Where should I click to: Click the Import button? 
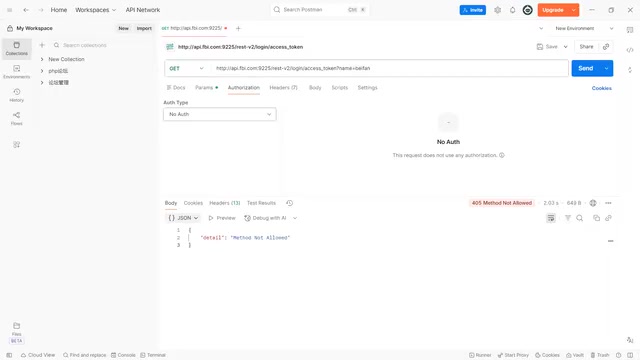(144, 28)
